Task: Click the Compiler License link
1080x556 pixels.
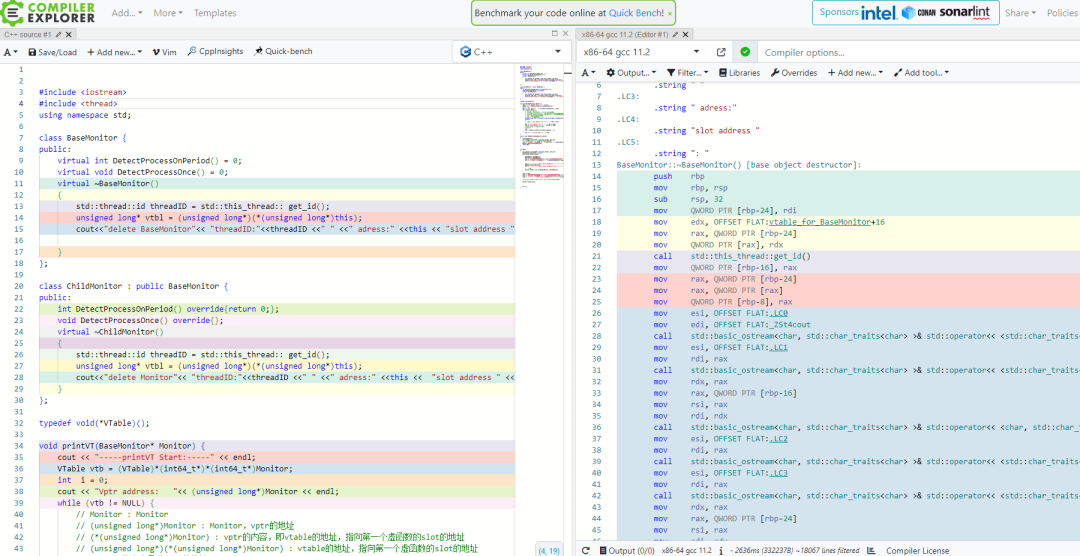Action: [917, 550]
